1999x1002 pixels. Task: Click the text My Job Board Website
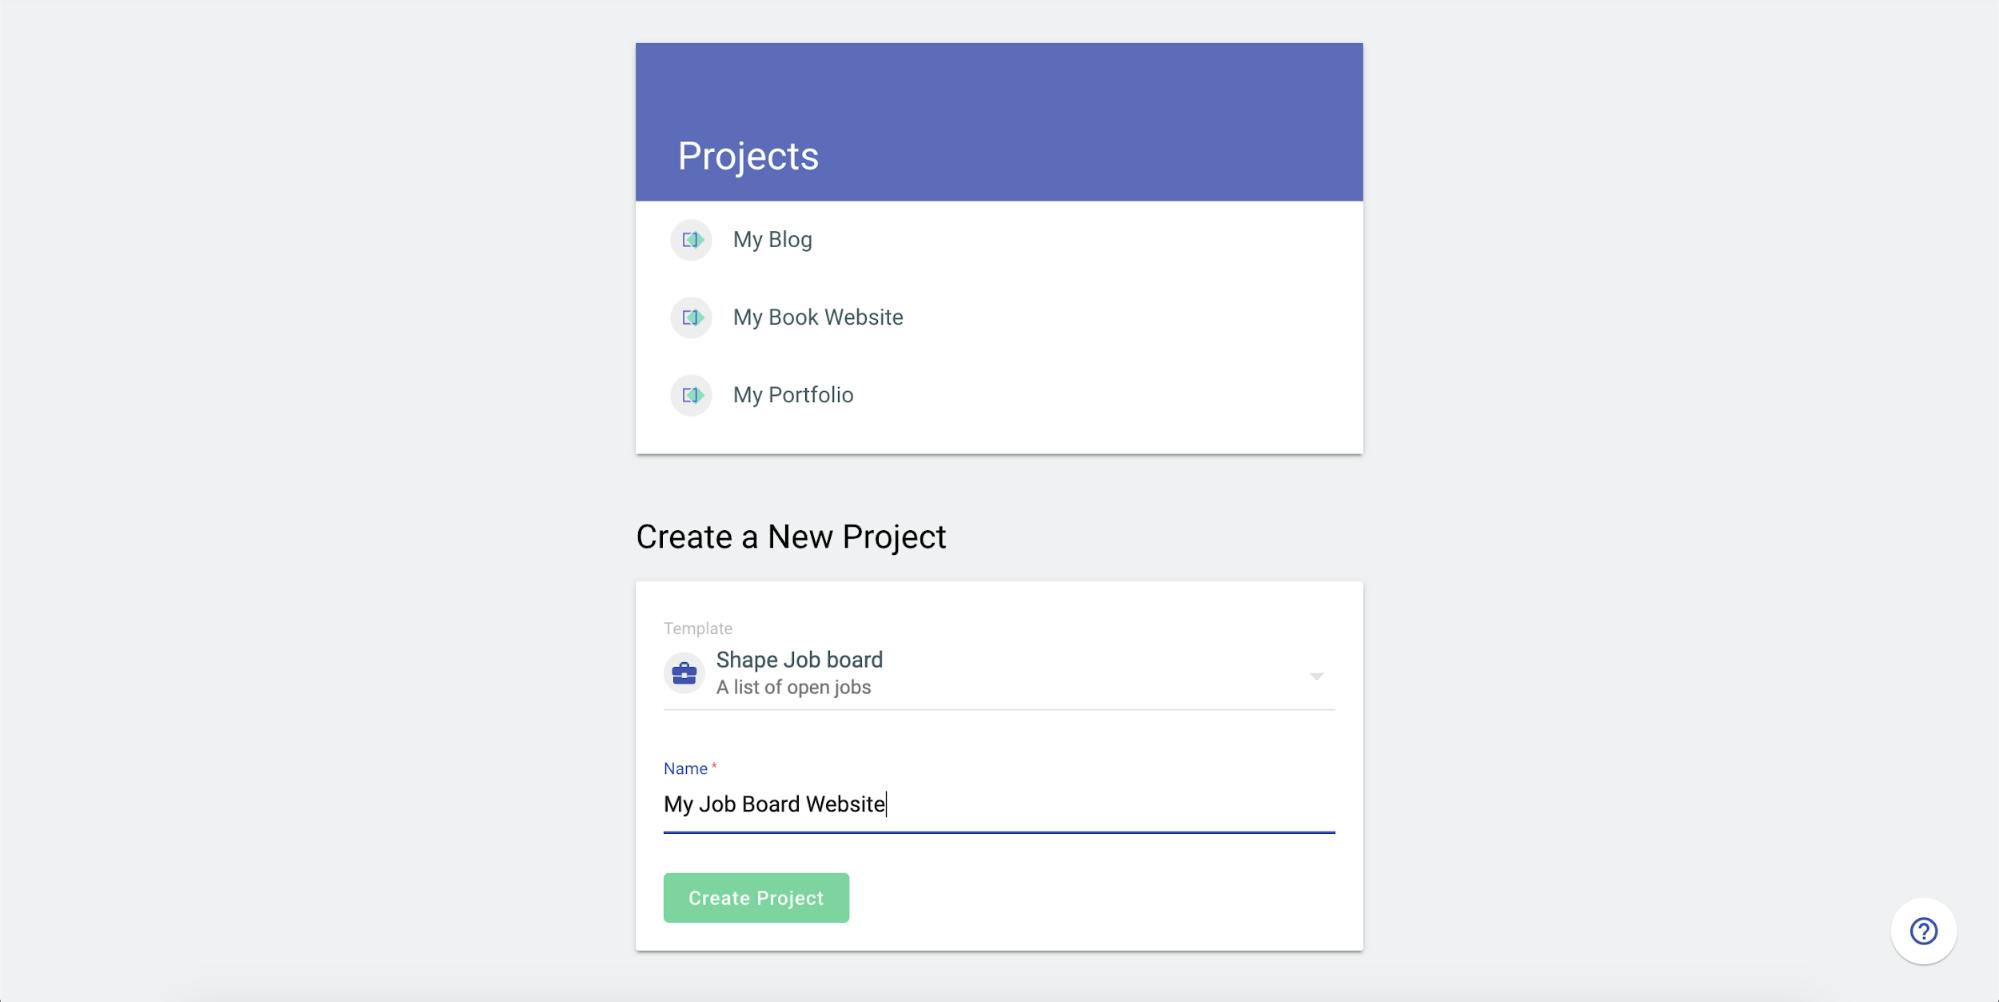pos(775,805)
